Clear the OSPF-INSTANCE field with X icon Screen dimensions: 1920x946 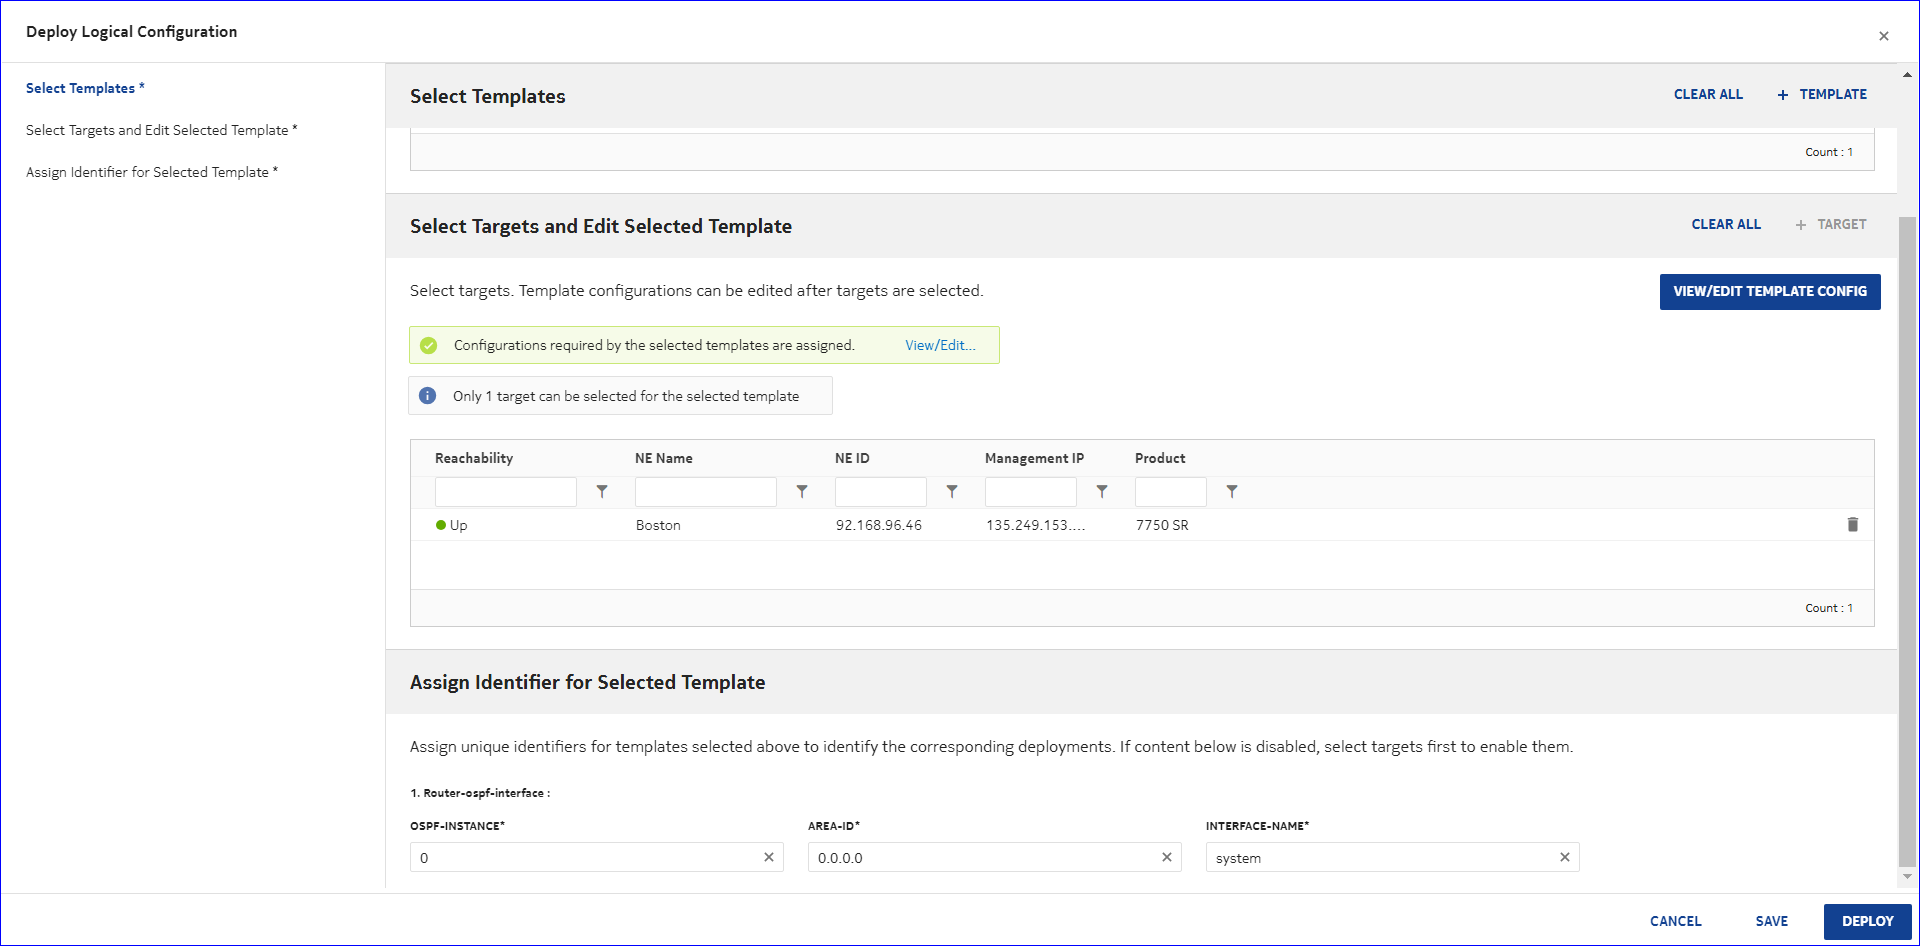click(x=769, y=858)
